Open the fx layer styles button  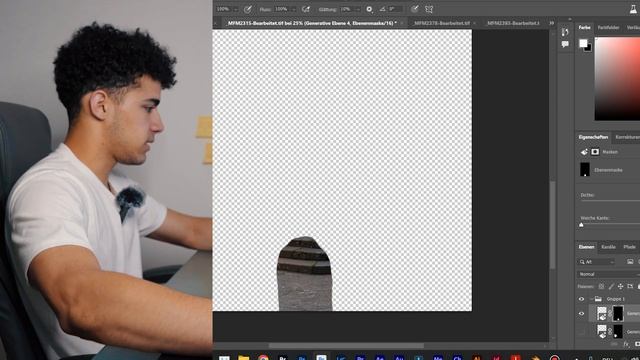626,344
